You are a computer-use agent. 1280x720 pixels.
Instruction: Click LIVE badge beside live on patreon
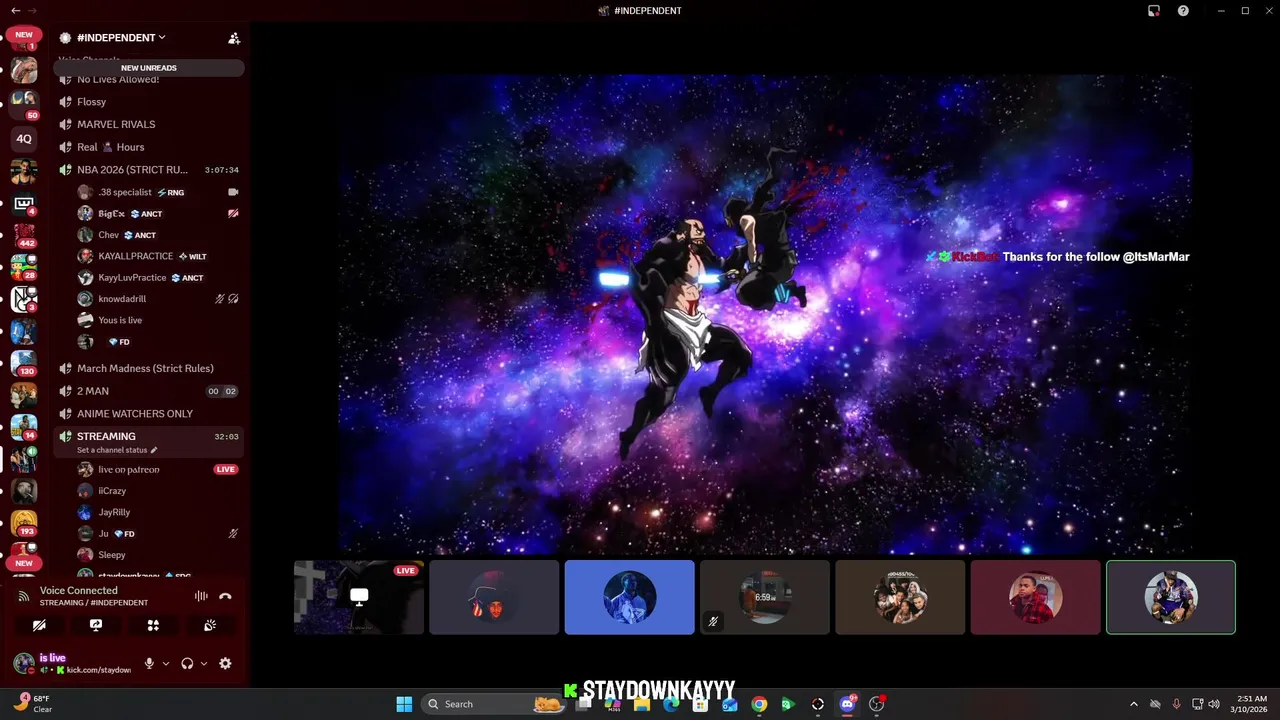(x=226, y=469)
